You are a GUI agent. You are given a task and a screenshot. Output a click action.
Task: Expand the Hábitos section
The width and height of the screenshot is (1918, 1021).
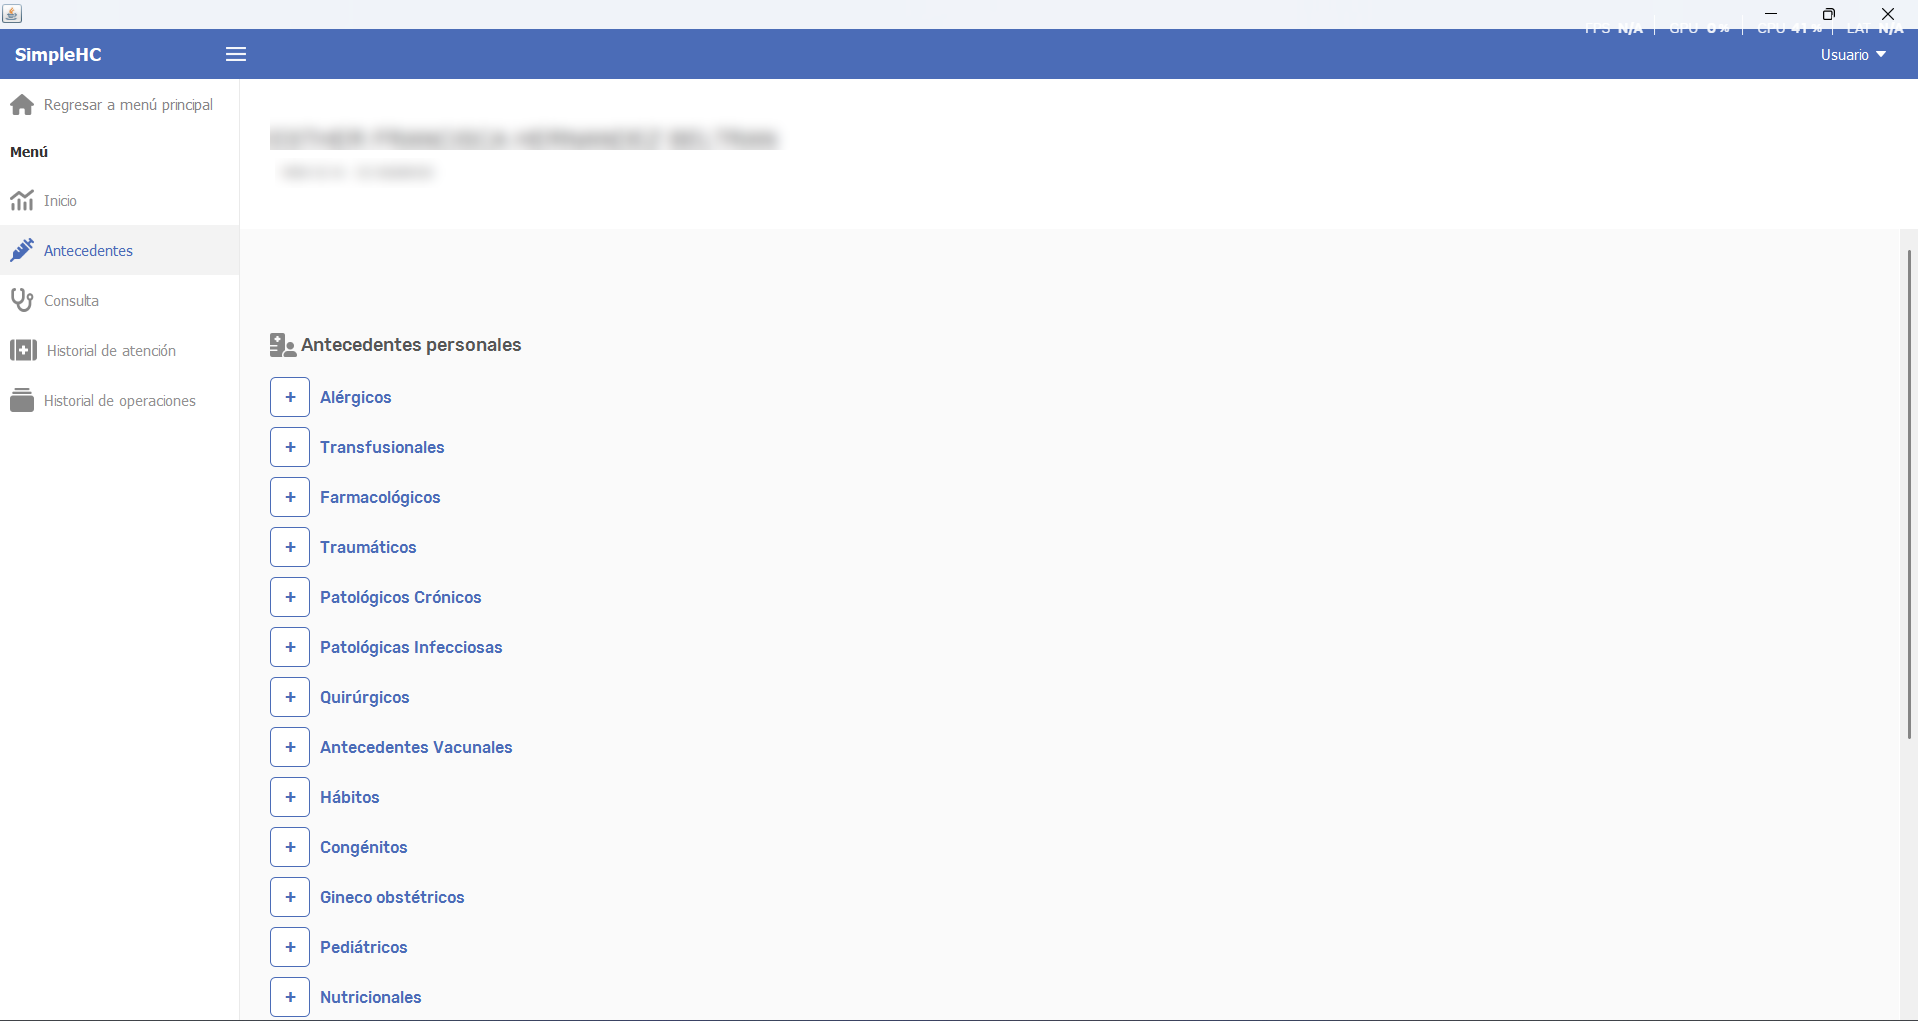[x=290, y=797]
